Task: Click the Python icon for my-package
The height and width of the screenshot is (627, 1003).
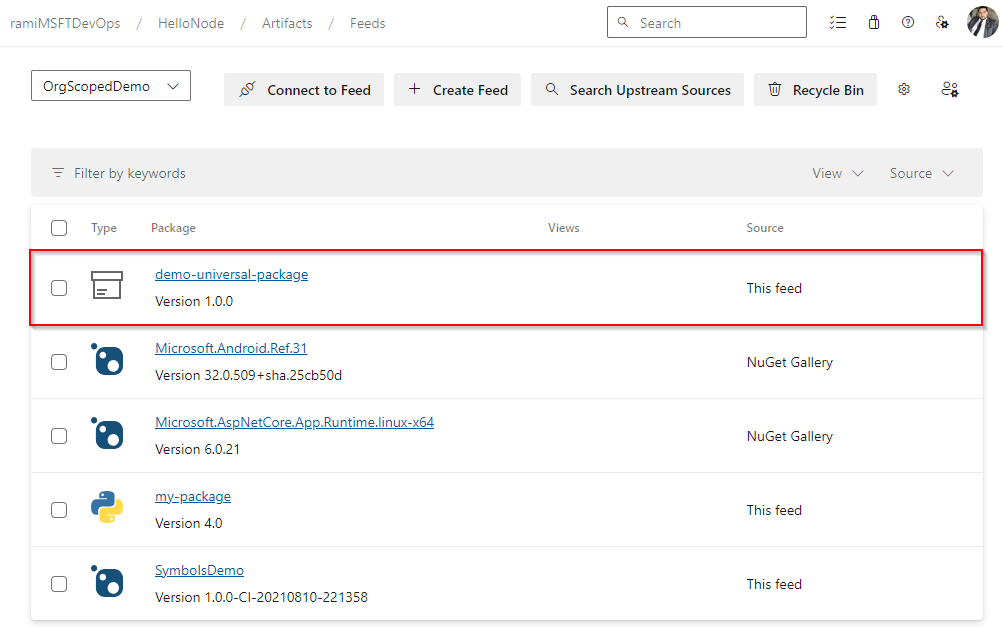Action: click(107, 509)
